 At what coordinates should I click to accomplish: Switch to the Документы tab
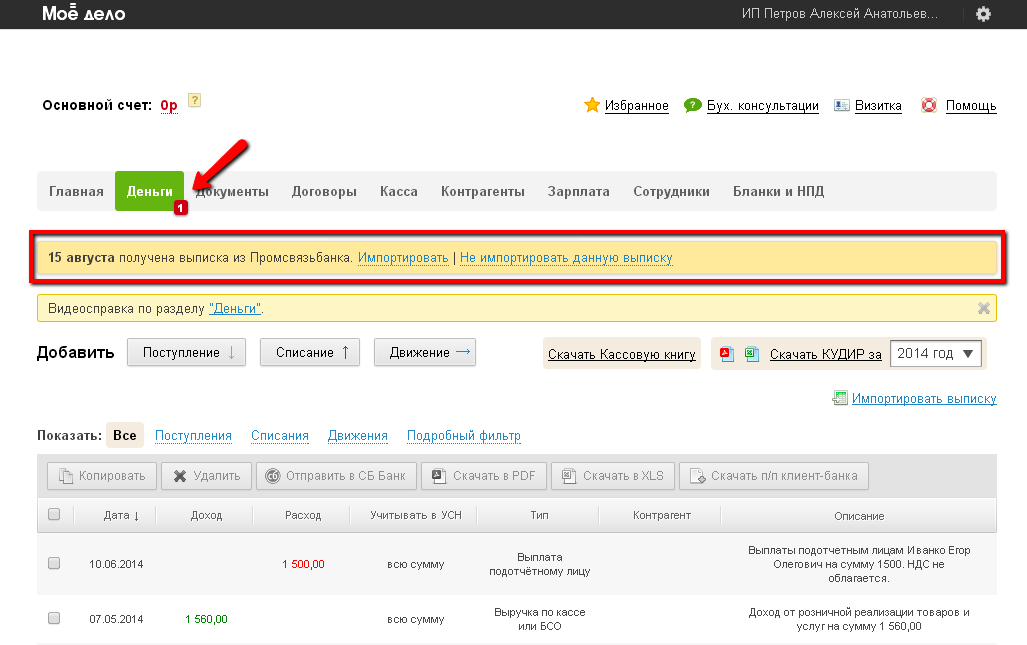[x=232, y=192]
